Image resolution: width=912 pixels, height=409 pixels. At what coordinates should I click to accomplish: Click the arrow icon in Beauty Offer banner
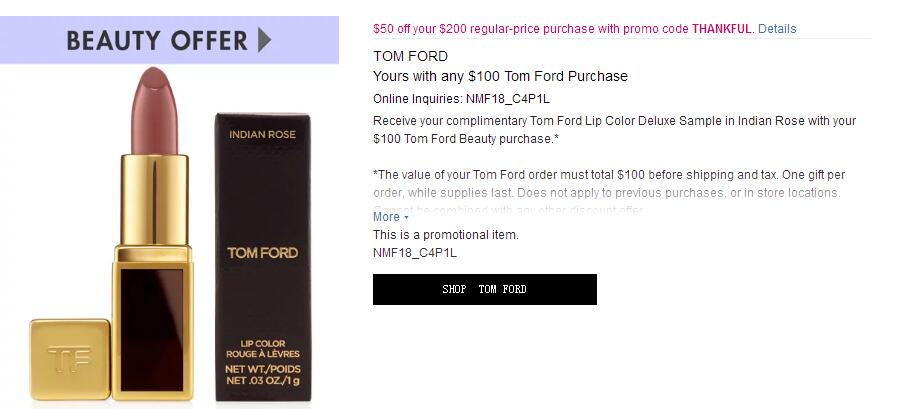tap(265, 40)
